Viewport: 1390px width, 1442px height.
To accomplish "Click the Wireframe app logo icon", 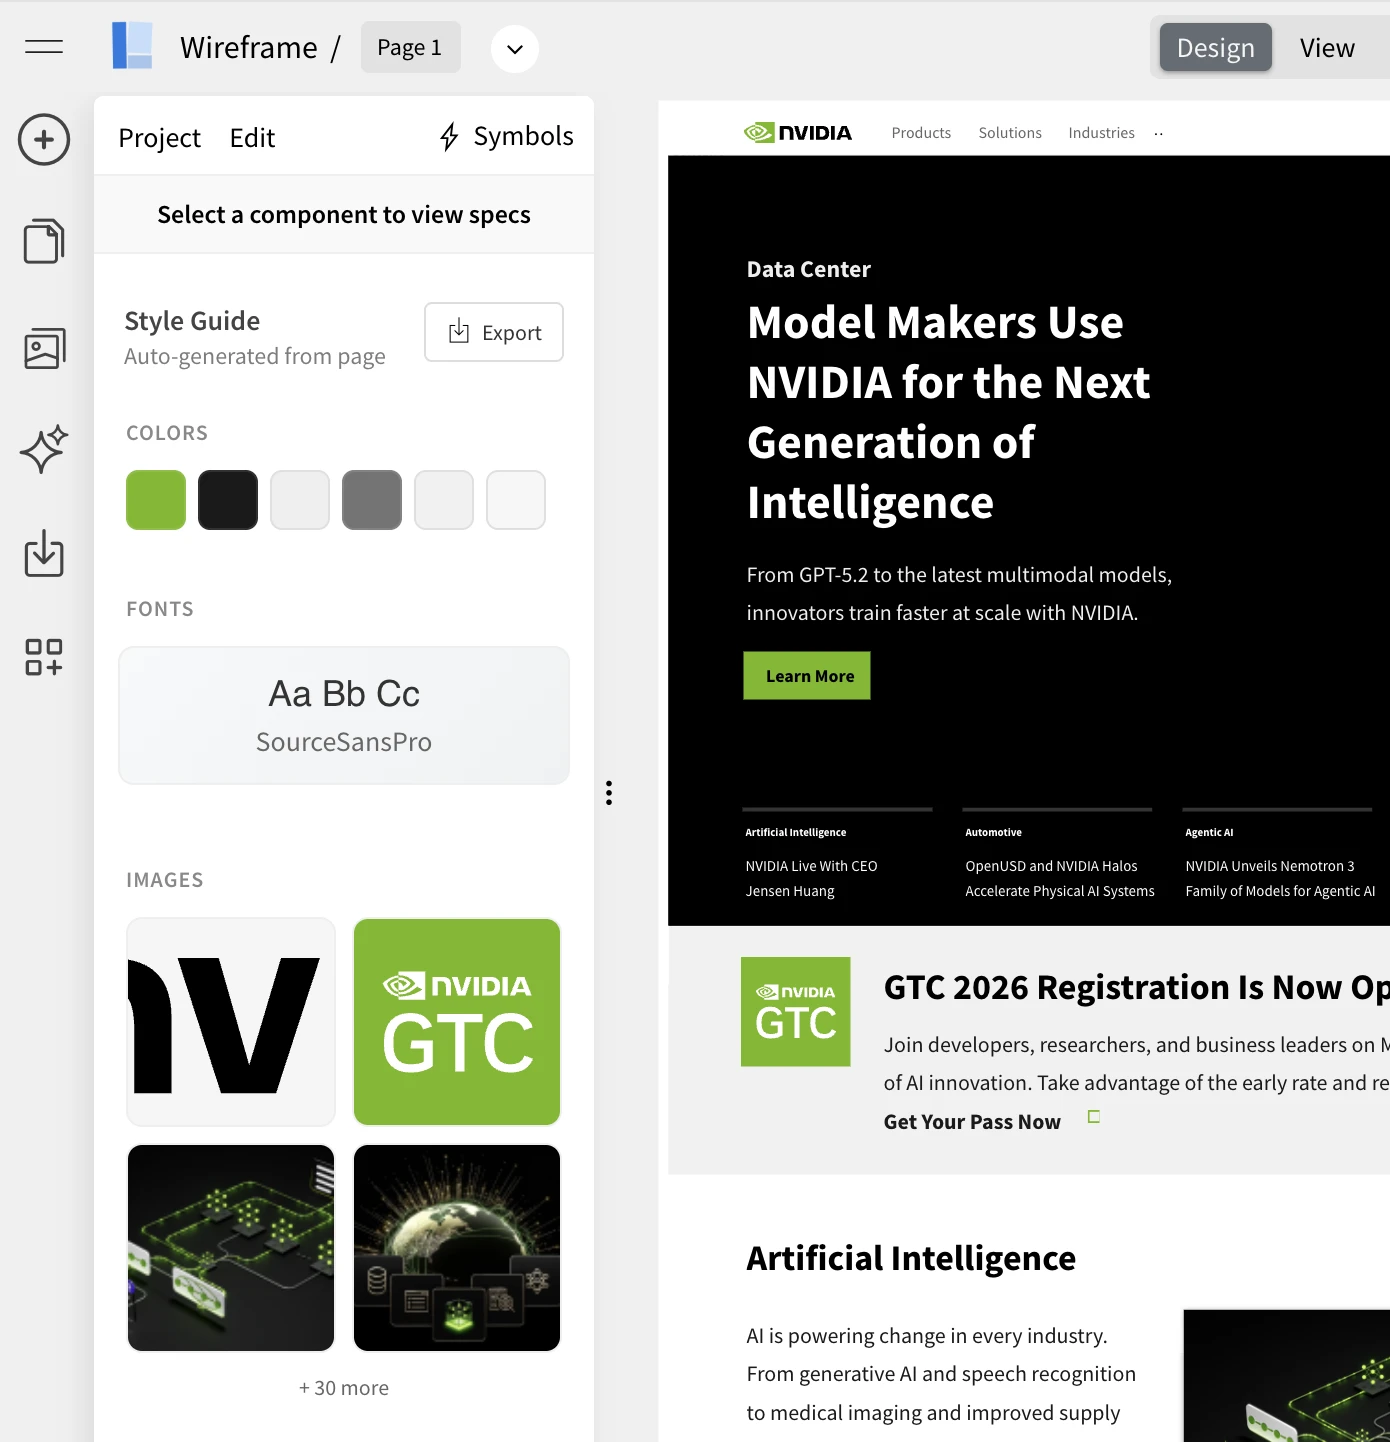I will click(132, 47).
